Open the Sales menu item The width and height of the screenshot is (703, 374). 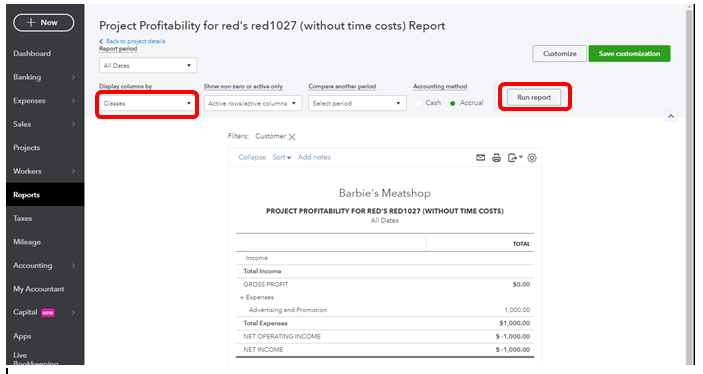[x=22, y=124]
